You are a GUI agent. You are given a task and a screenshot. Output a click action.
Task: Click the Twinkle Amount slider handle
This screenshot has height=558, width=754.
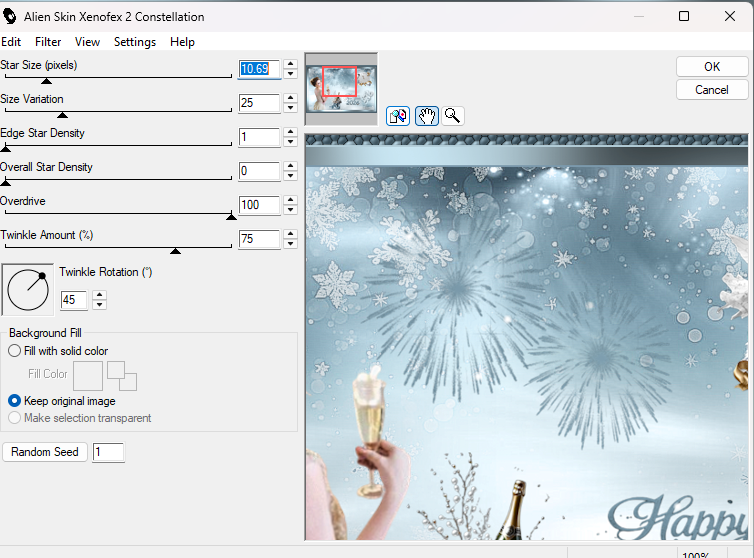[176, 251]
